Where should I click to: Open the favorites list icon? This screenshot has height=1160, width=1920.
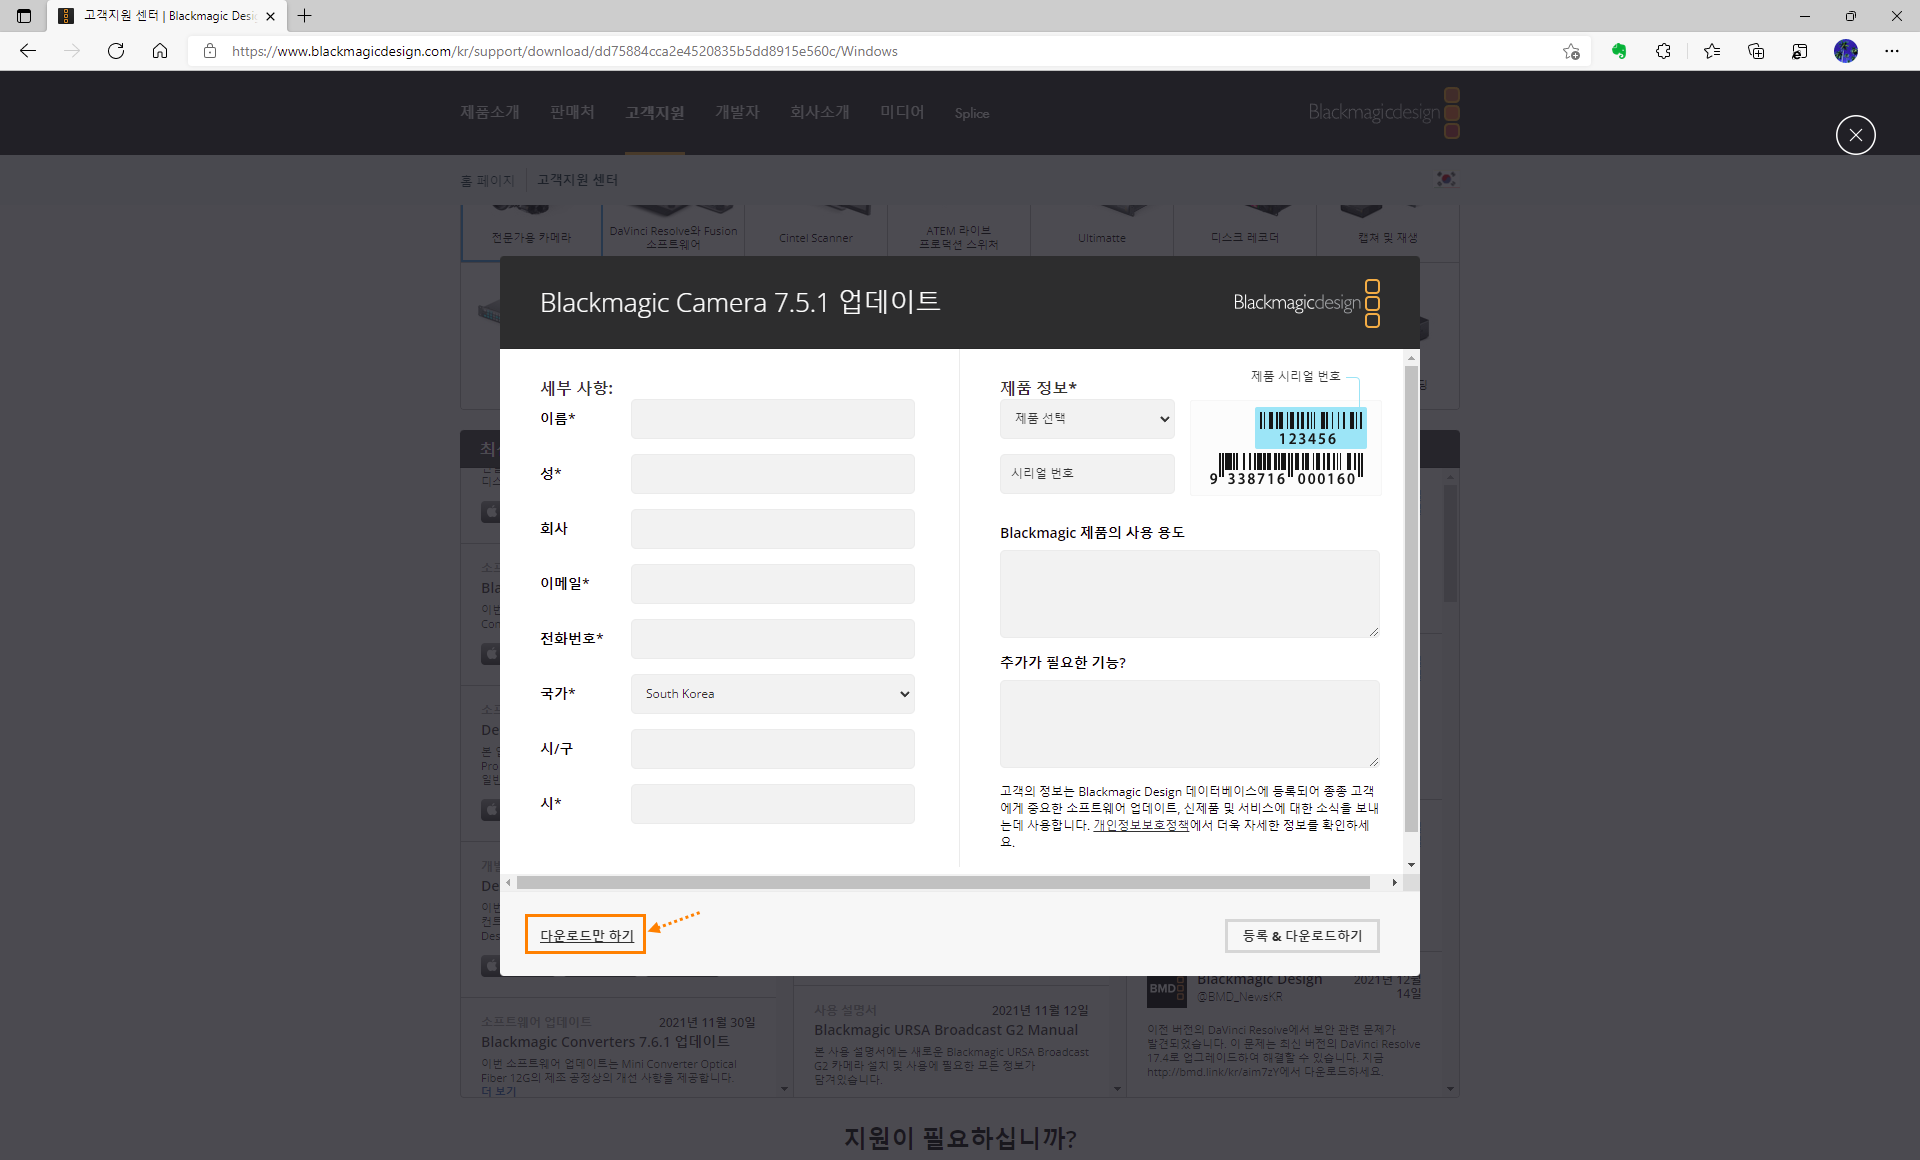(x=1712, y=51)
